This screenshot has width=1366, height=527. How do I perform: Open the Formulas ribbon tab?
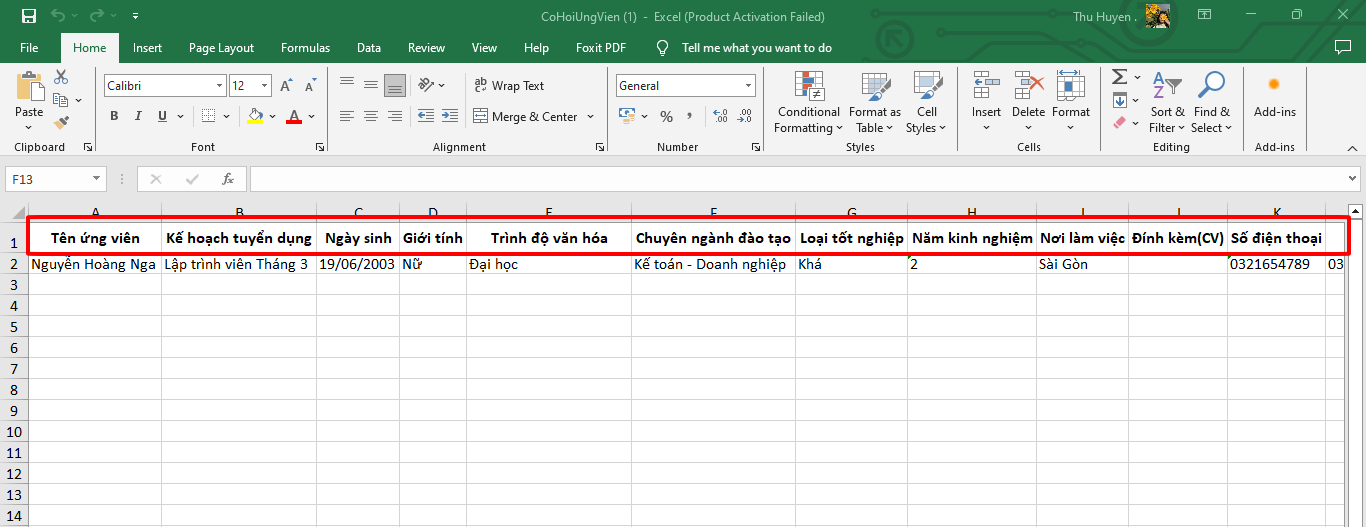tap(305, 48)
